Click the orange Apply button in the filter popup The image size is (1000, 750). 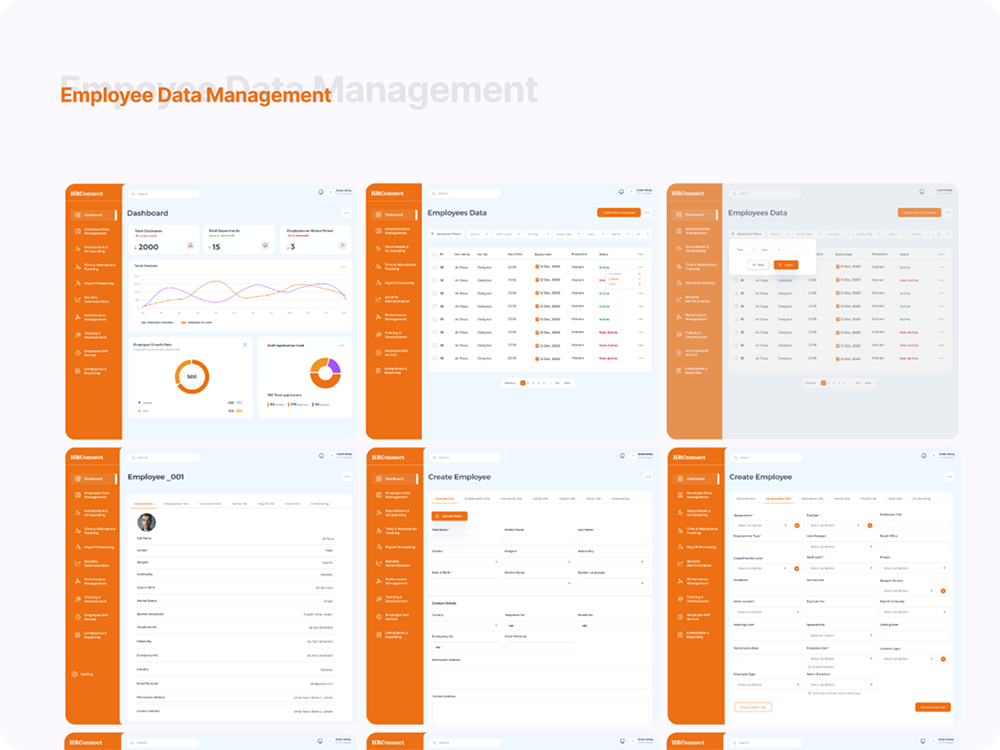786,265
